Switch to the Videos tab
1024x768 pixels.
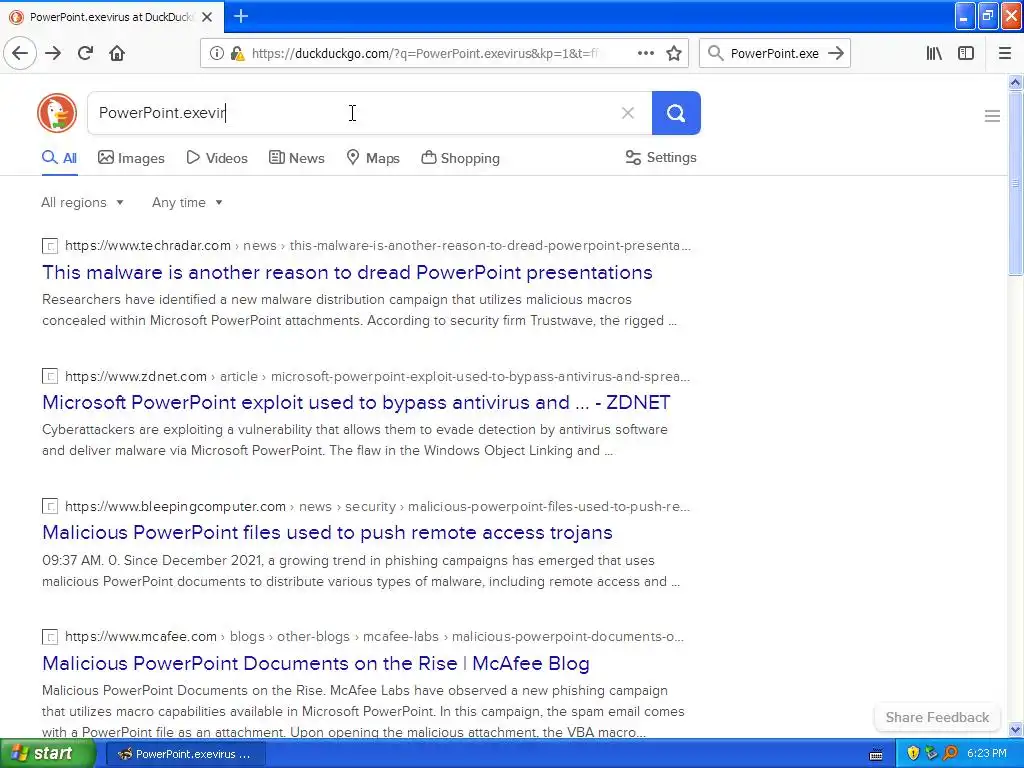(x=217, y=158)
